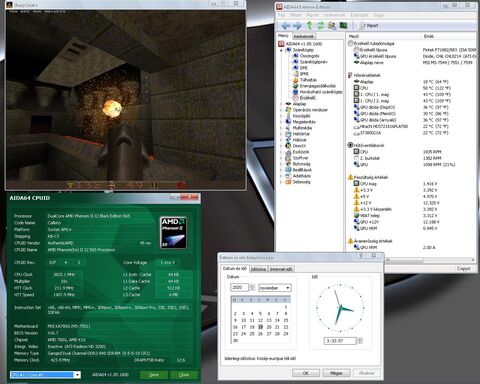Click the time spinner arrows in date dialog

pyautogui.click(x=359, y=341)
